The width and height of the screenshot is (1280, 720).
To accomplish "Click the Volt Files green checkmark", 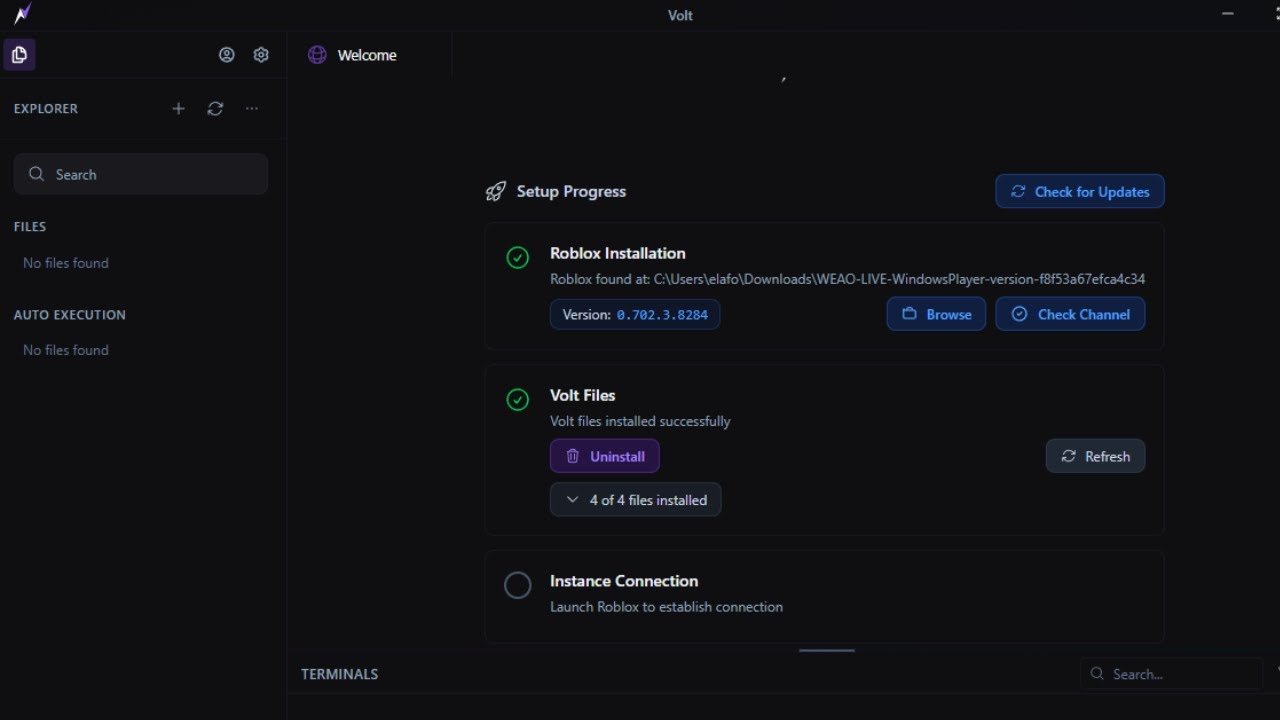I will (x=517, y=400).
